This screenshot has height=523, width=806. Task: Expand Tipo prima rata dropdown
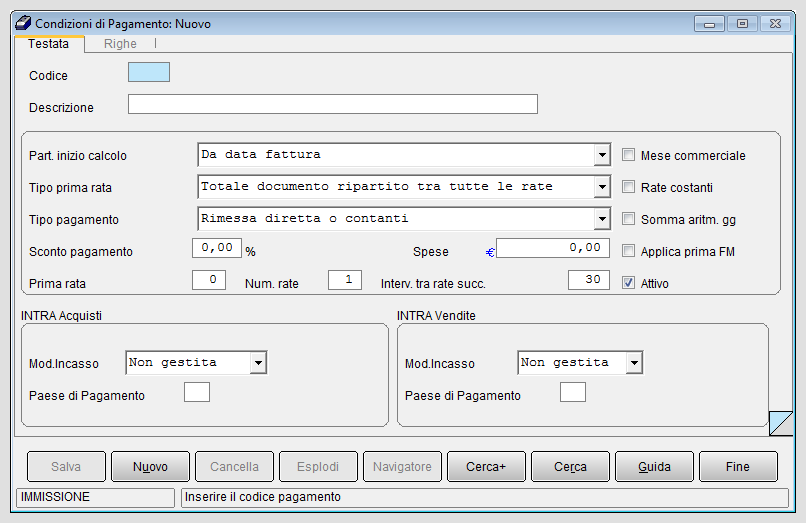pyautogui.click(x=602, y=187)
